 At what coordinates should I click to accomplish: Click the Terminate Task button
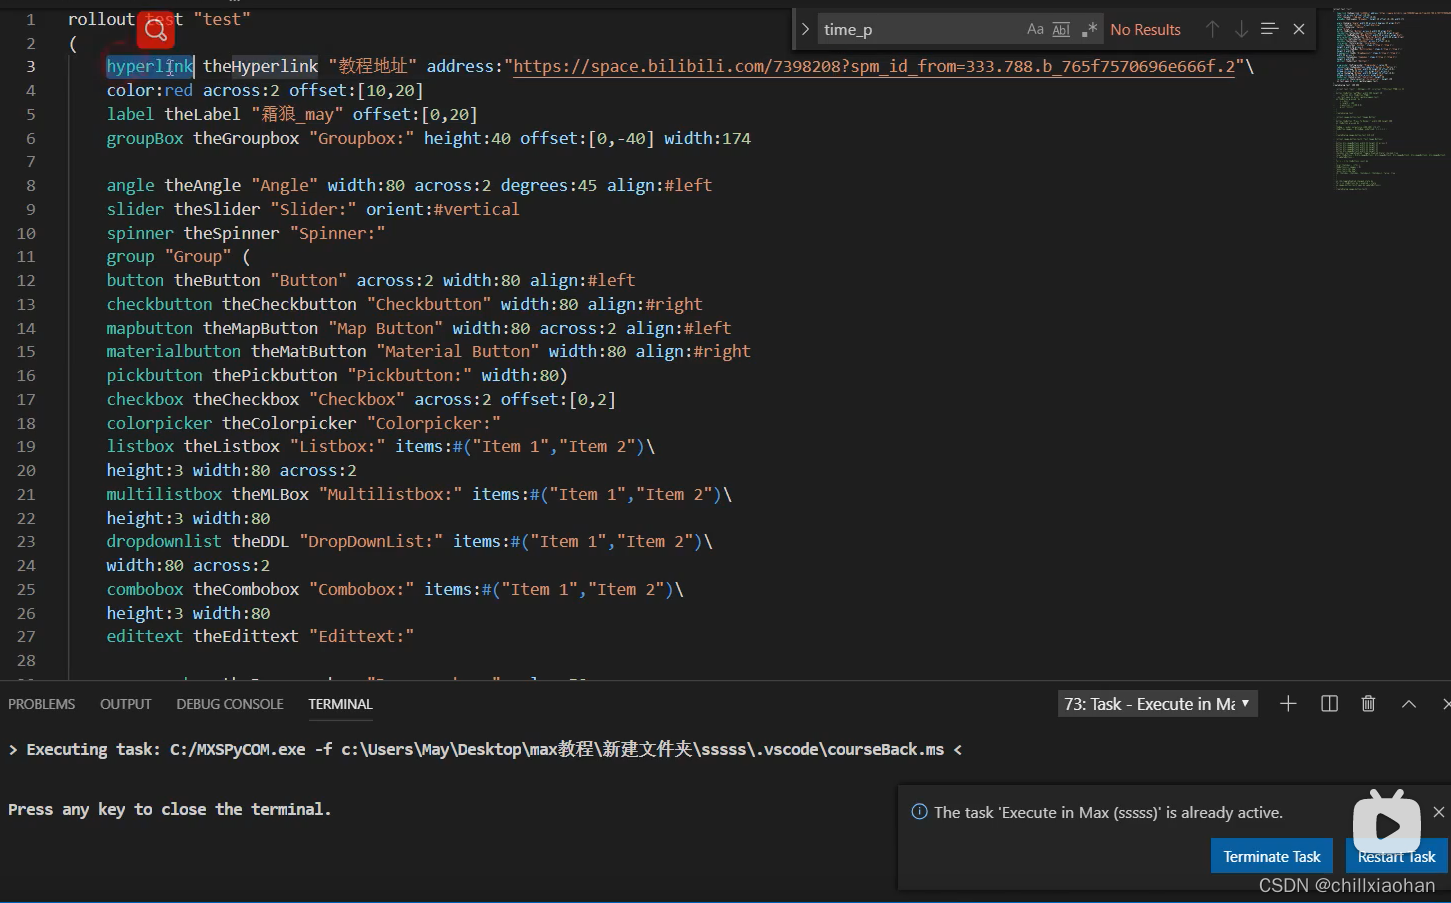point(1272,856)
